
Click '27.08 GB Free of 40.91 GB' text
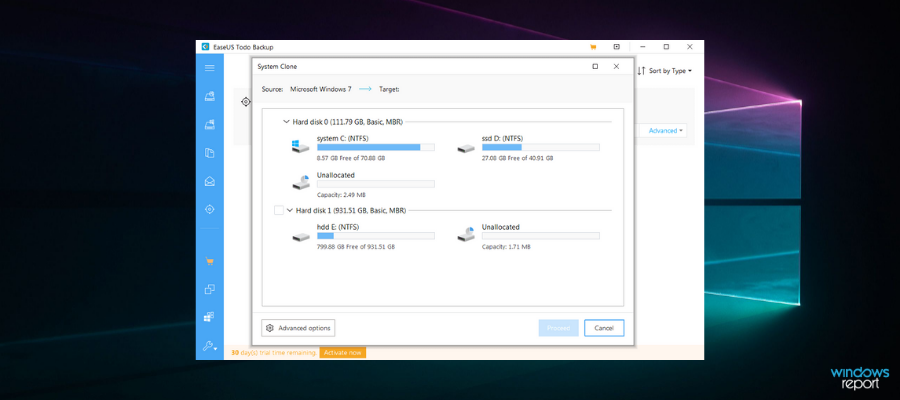(x=518, y=158)
